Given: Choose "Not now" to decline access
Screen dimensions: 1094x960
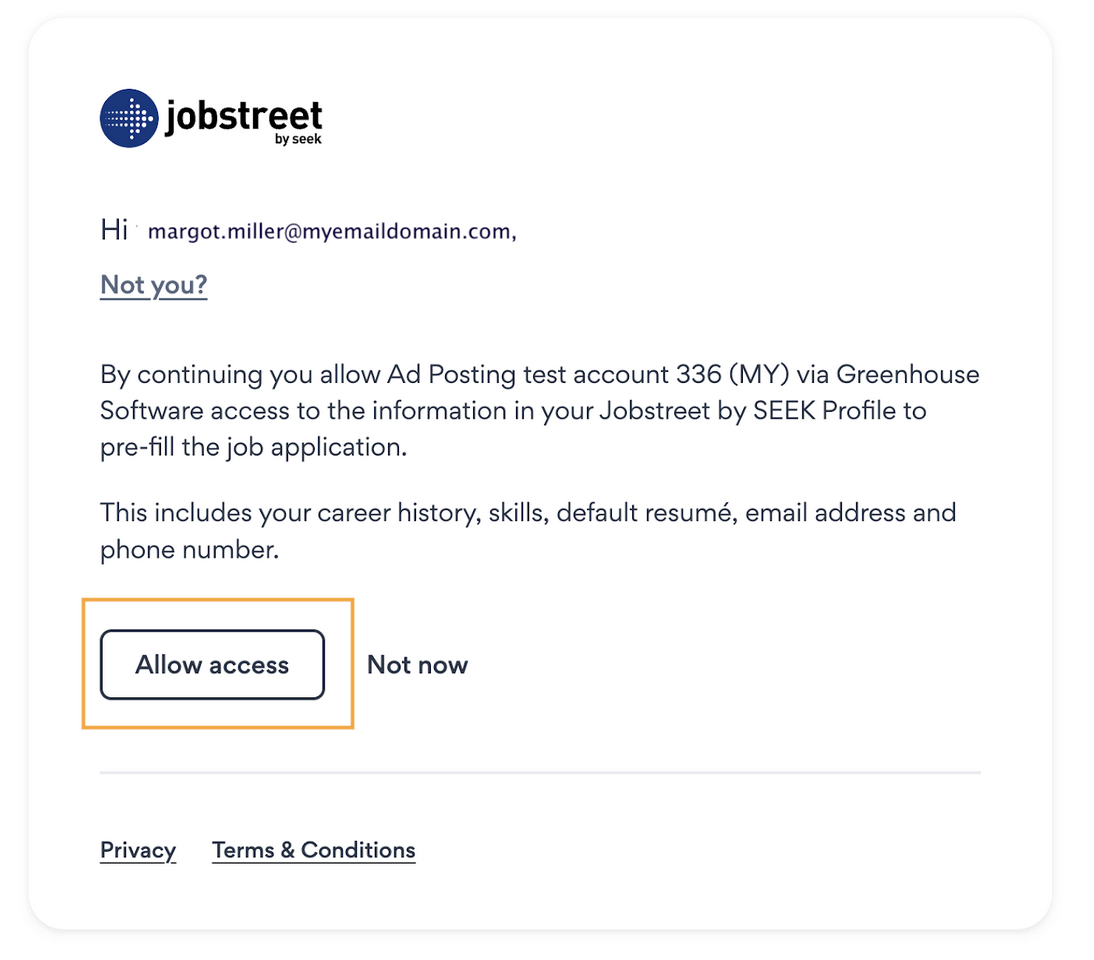Looking at the screenshot, I should coord(417,665).
